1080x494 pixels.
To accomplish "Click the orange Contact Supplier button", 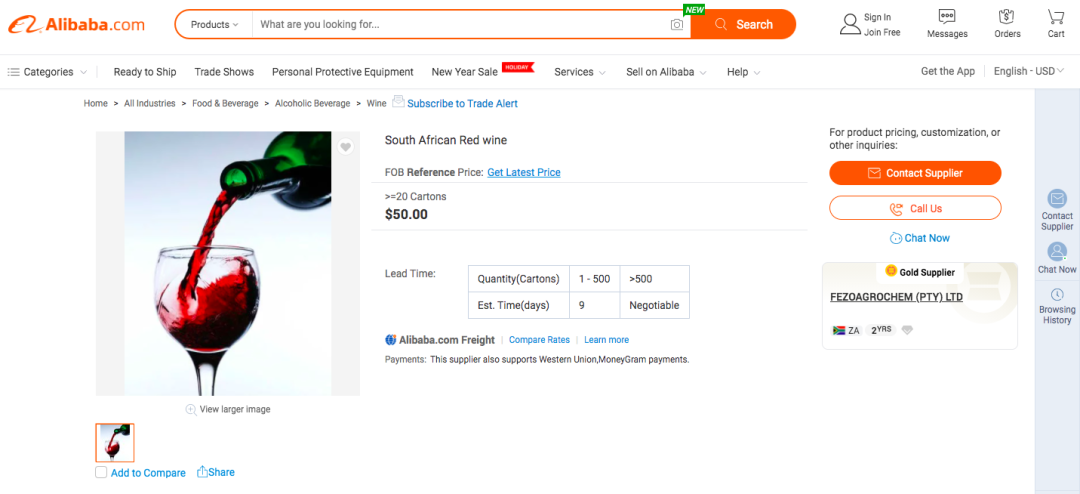I will (914, 173).
